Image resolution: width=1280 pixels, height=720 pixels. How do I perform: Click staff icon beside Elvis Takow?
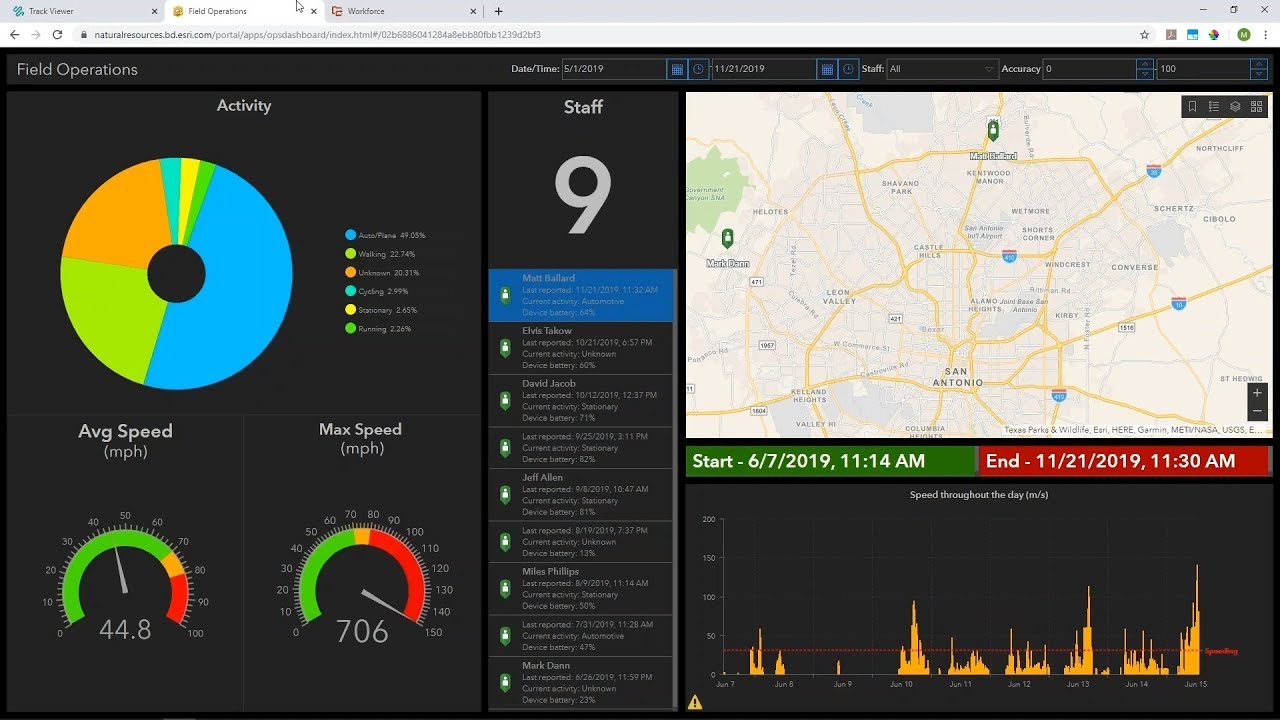point(505,348)
